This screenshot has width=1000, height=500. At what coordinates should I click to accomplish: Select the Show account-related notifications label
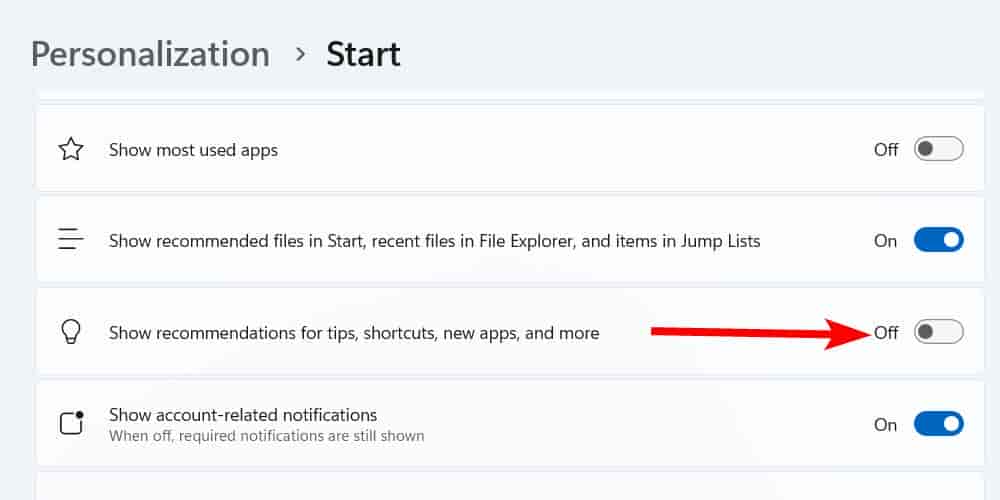tap(243, 415)
